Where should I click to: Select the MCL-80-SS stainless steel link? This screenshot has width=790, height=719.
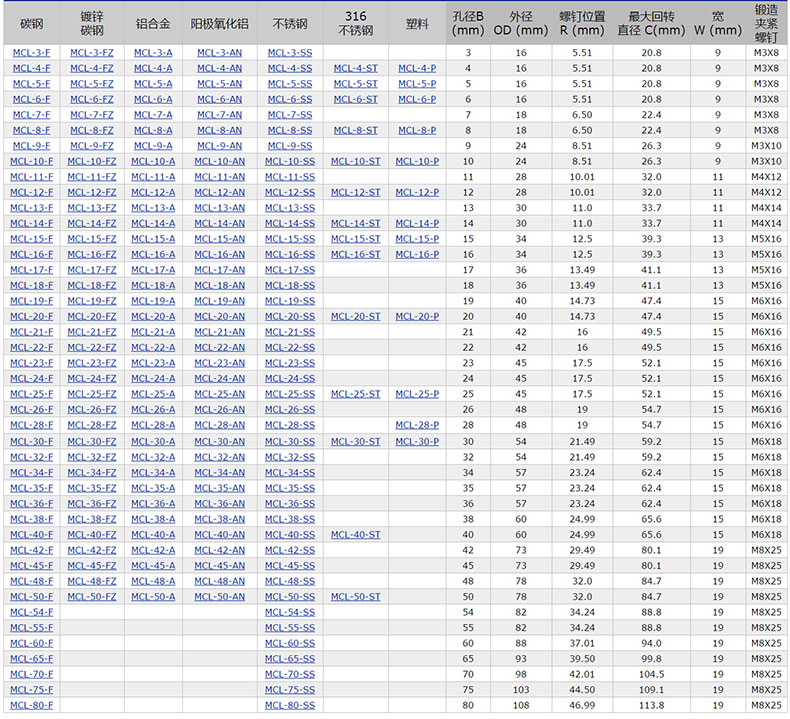coord(289,705)
